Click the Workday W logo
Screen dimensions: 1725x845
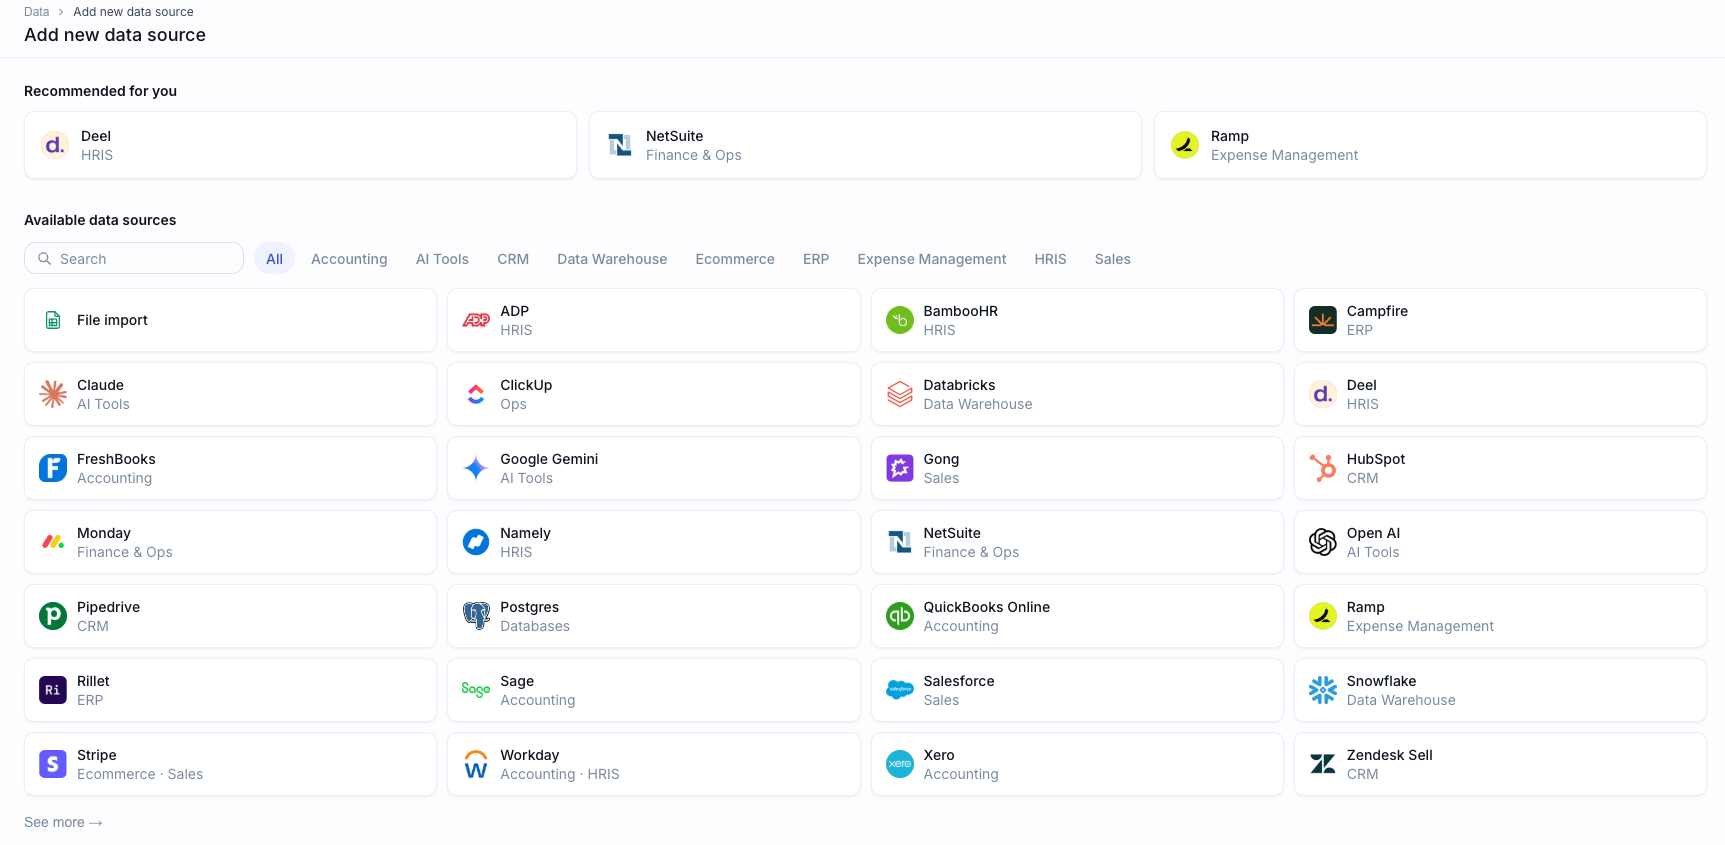(476, 764)
